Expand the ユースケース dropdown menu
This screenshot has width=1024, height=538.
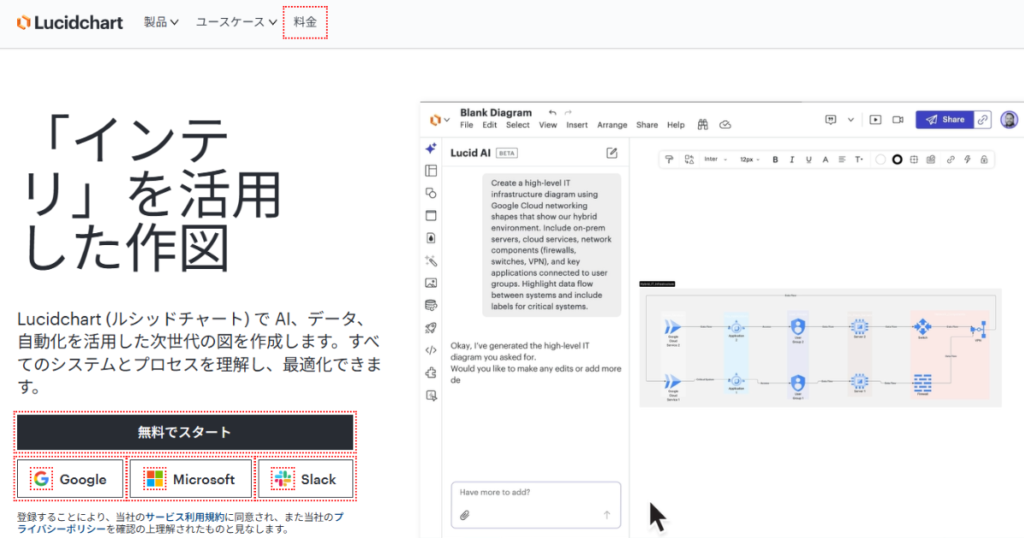point(236,22)
